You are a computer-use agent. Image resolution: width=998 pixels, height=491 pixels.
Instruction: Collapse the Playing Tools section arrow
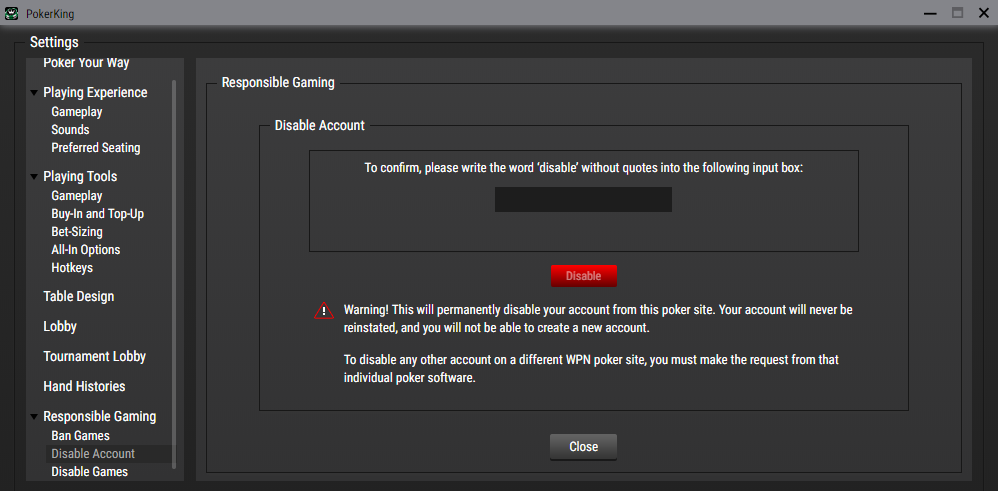click(34, 177)
